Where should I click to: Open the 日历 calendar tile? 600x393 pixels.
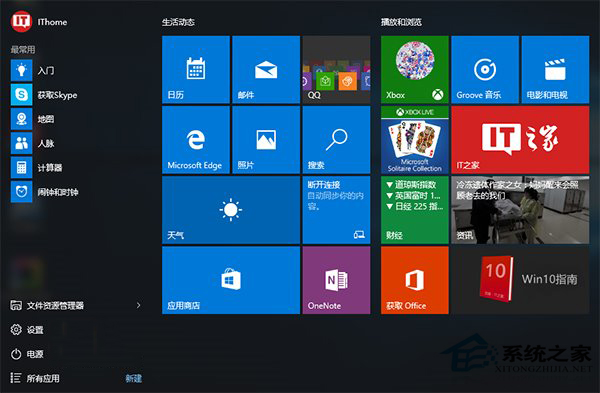tap(196, 70)
